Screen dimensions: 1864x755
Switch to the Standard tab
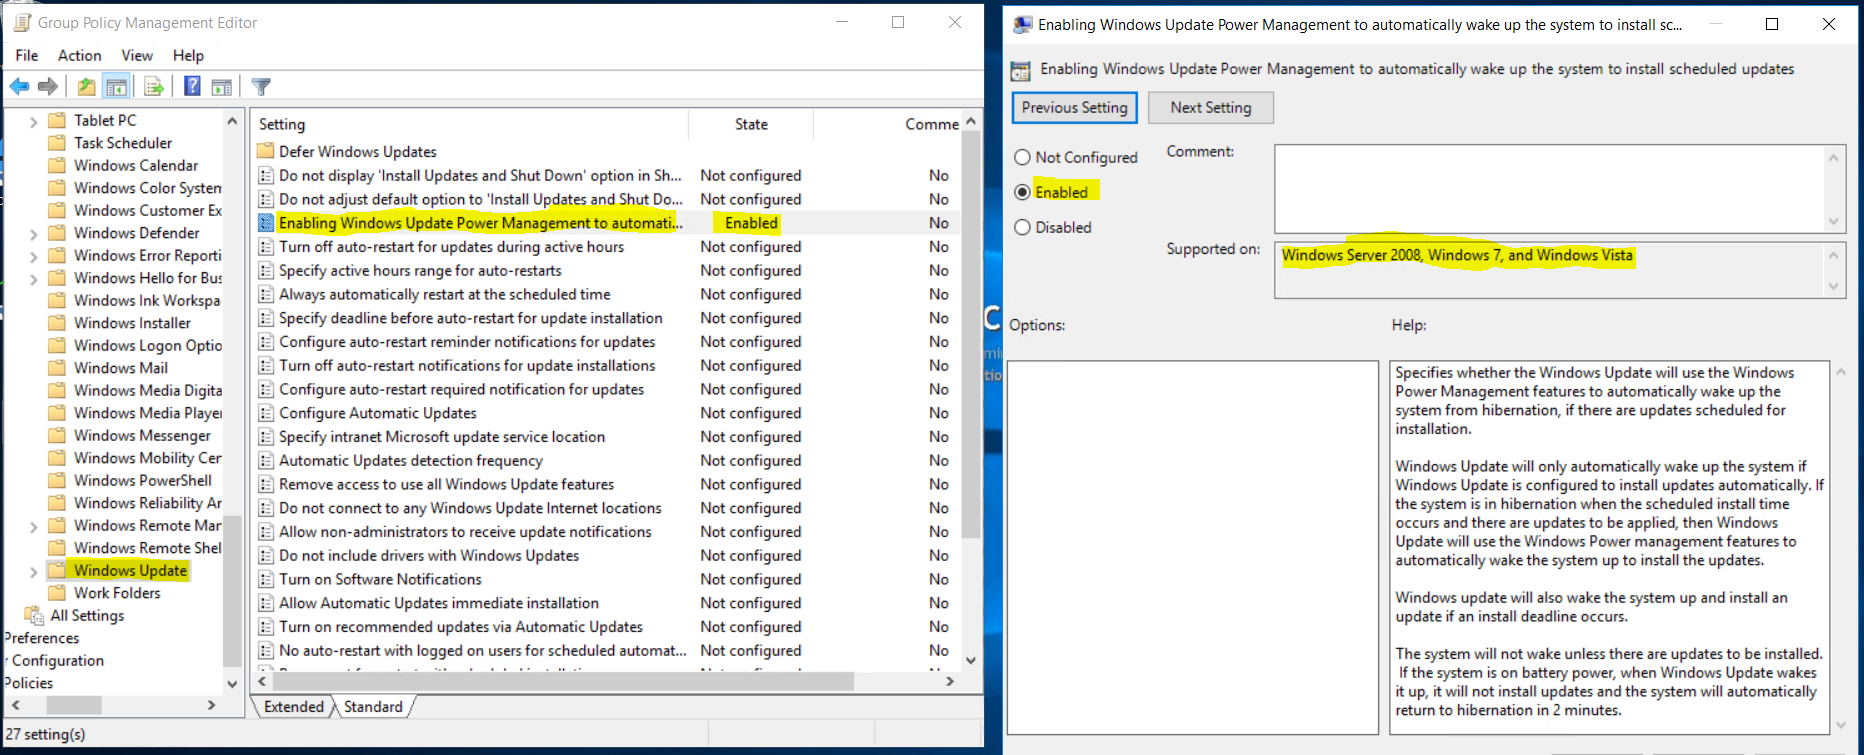click(373, 706)
